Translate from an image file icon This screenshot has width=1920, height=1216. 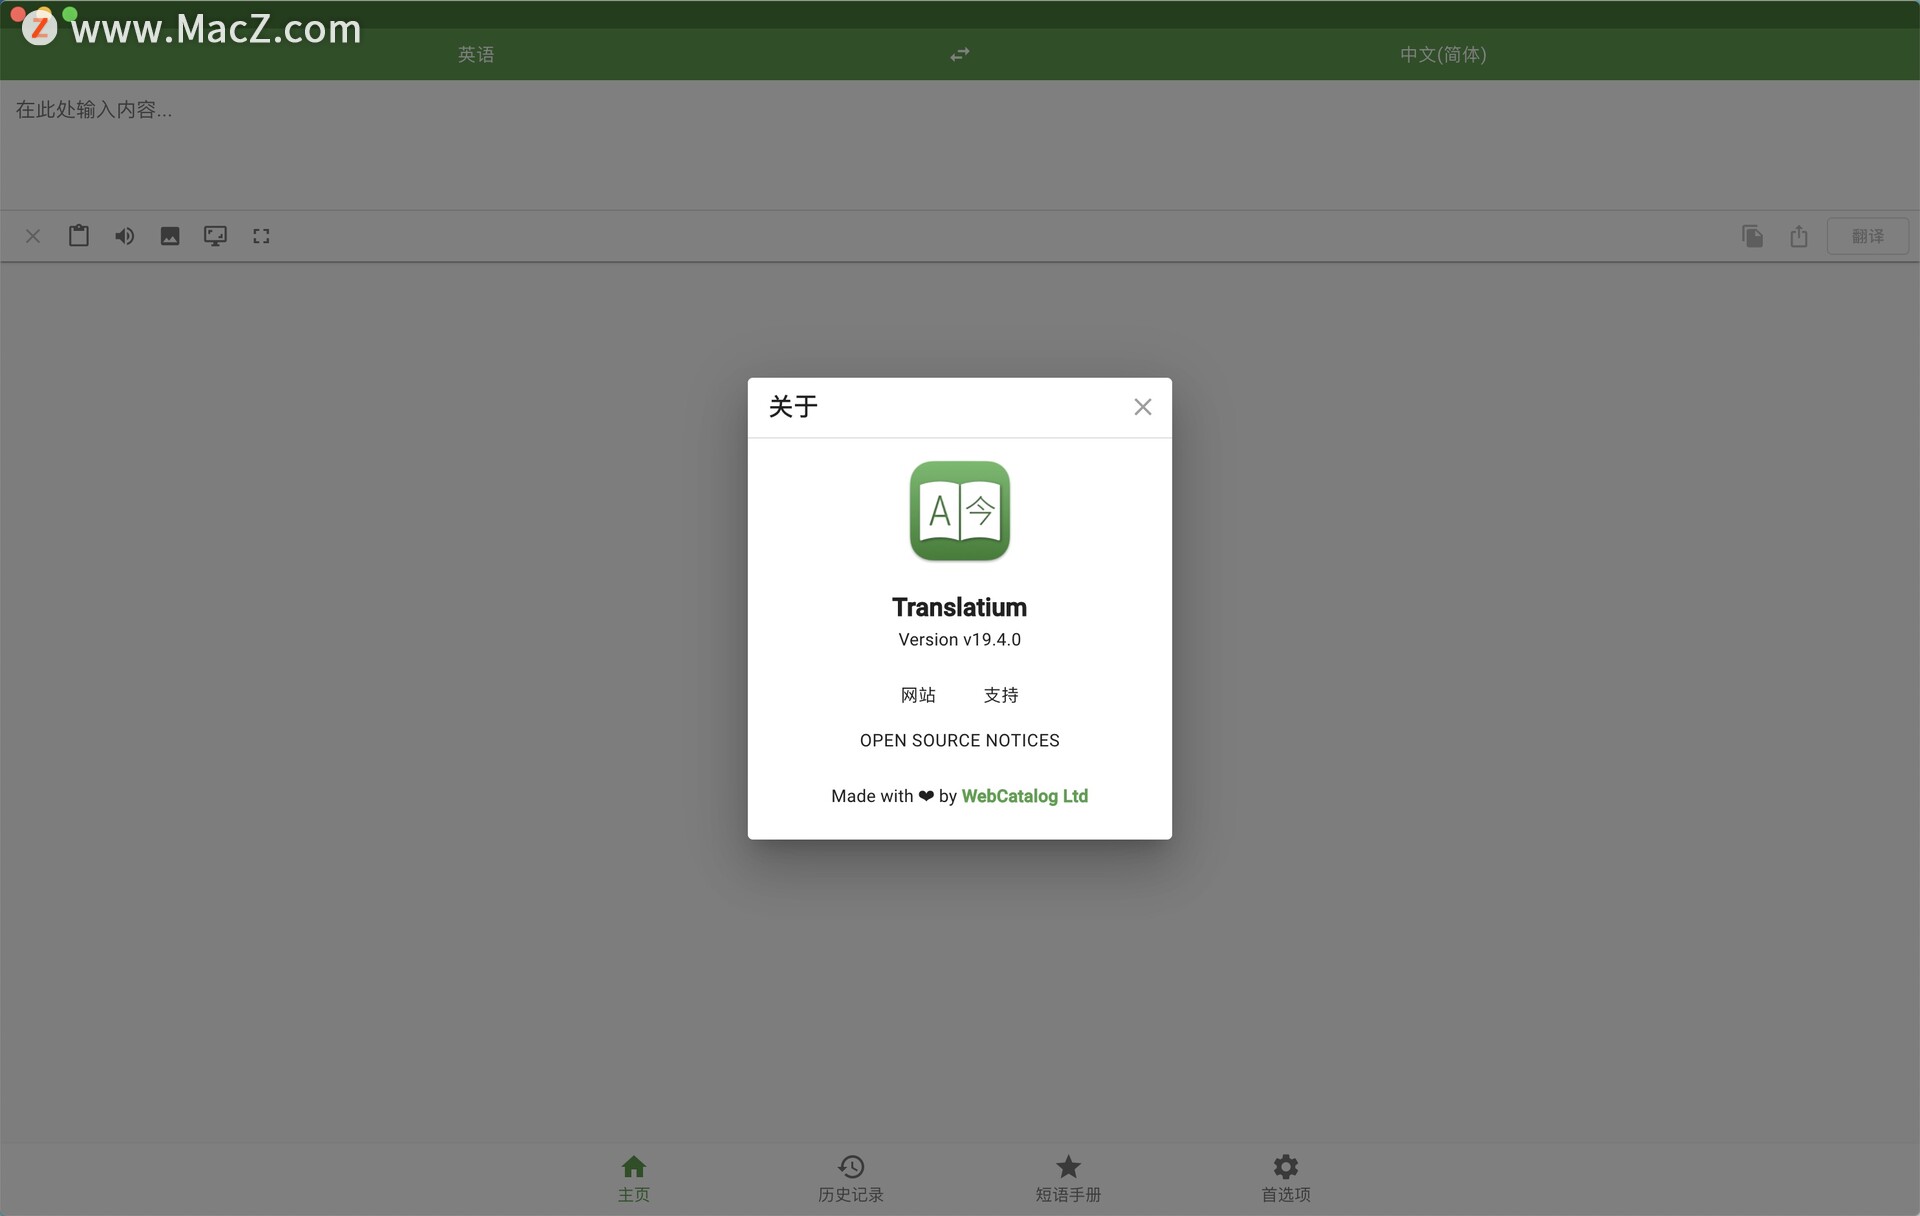(170, 236)
